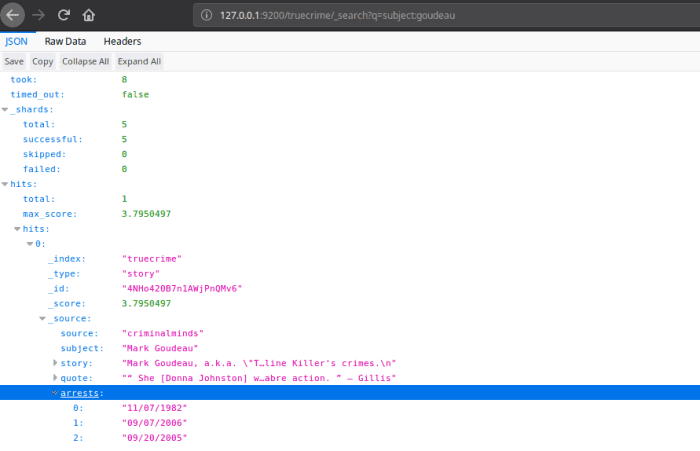This screenshot has width=700, height=451.
Task: Collapse the arrests array
Action: (55, 393)
